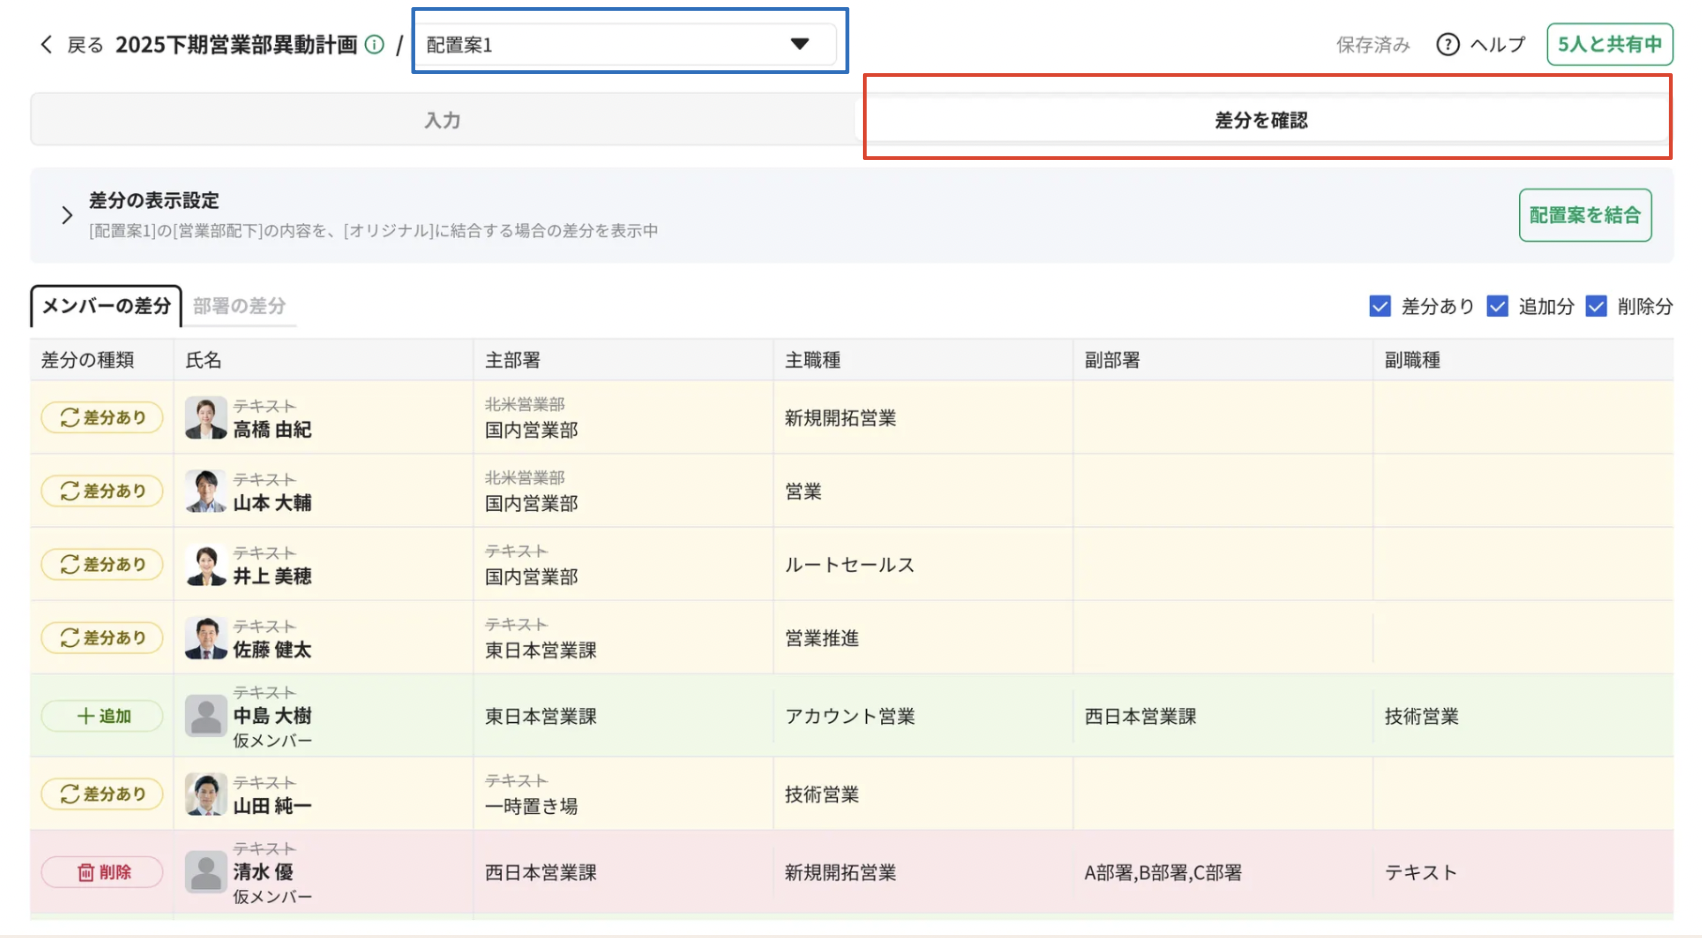The height and width of the screenshot is (938, 1702).
Task: Select the 差分を確認 tab
Action: [x=1260, y=120]
